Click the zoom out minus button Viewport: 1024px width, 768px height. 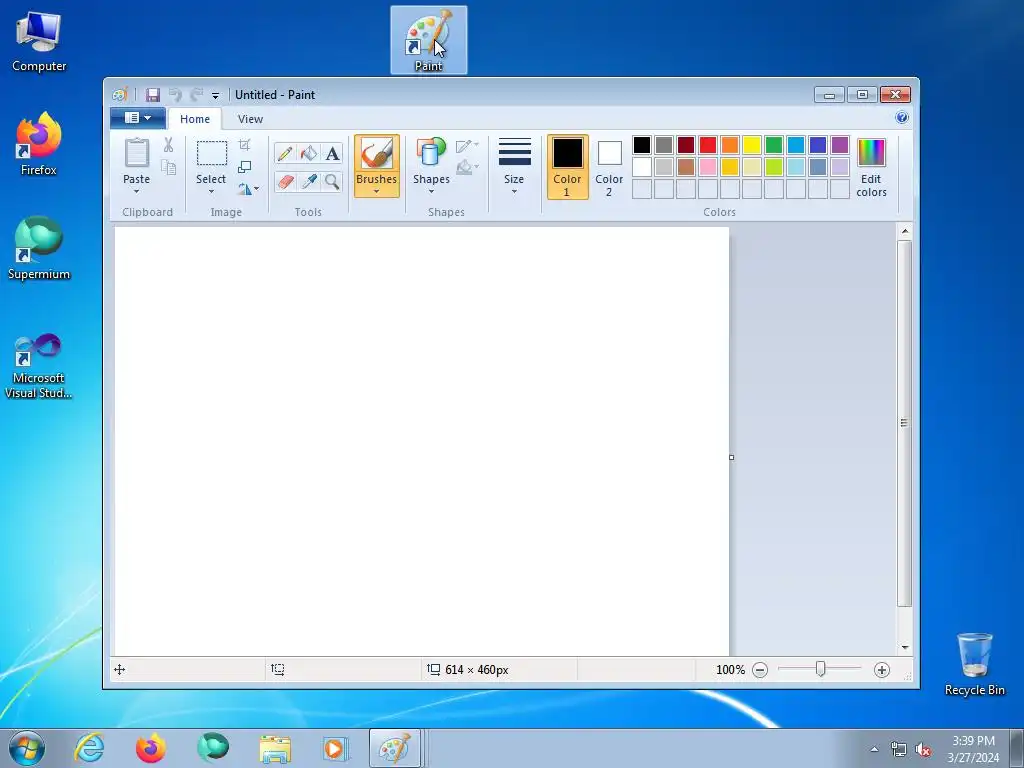click(x=760, y=670)
